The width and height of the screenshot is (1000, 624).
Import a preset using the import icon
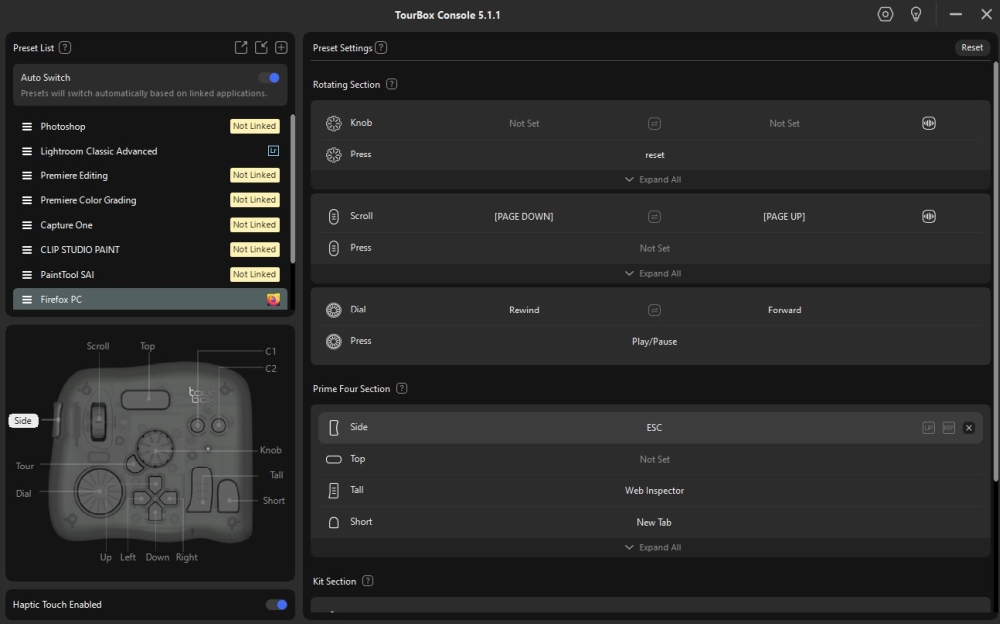pos(261,46)
